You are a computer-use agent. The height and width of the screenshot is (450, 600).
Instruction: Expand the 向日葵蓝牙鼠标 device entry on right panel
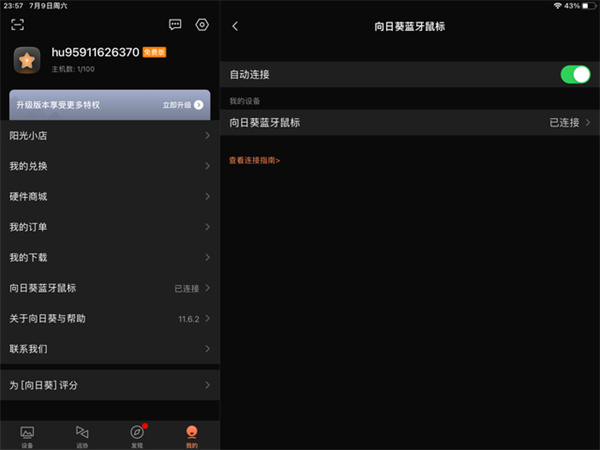[x=410, y=122]
